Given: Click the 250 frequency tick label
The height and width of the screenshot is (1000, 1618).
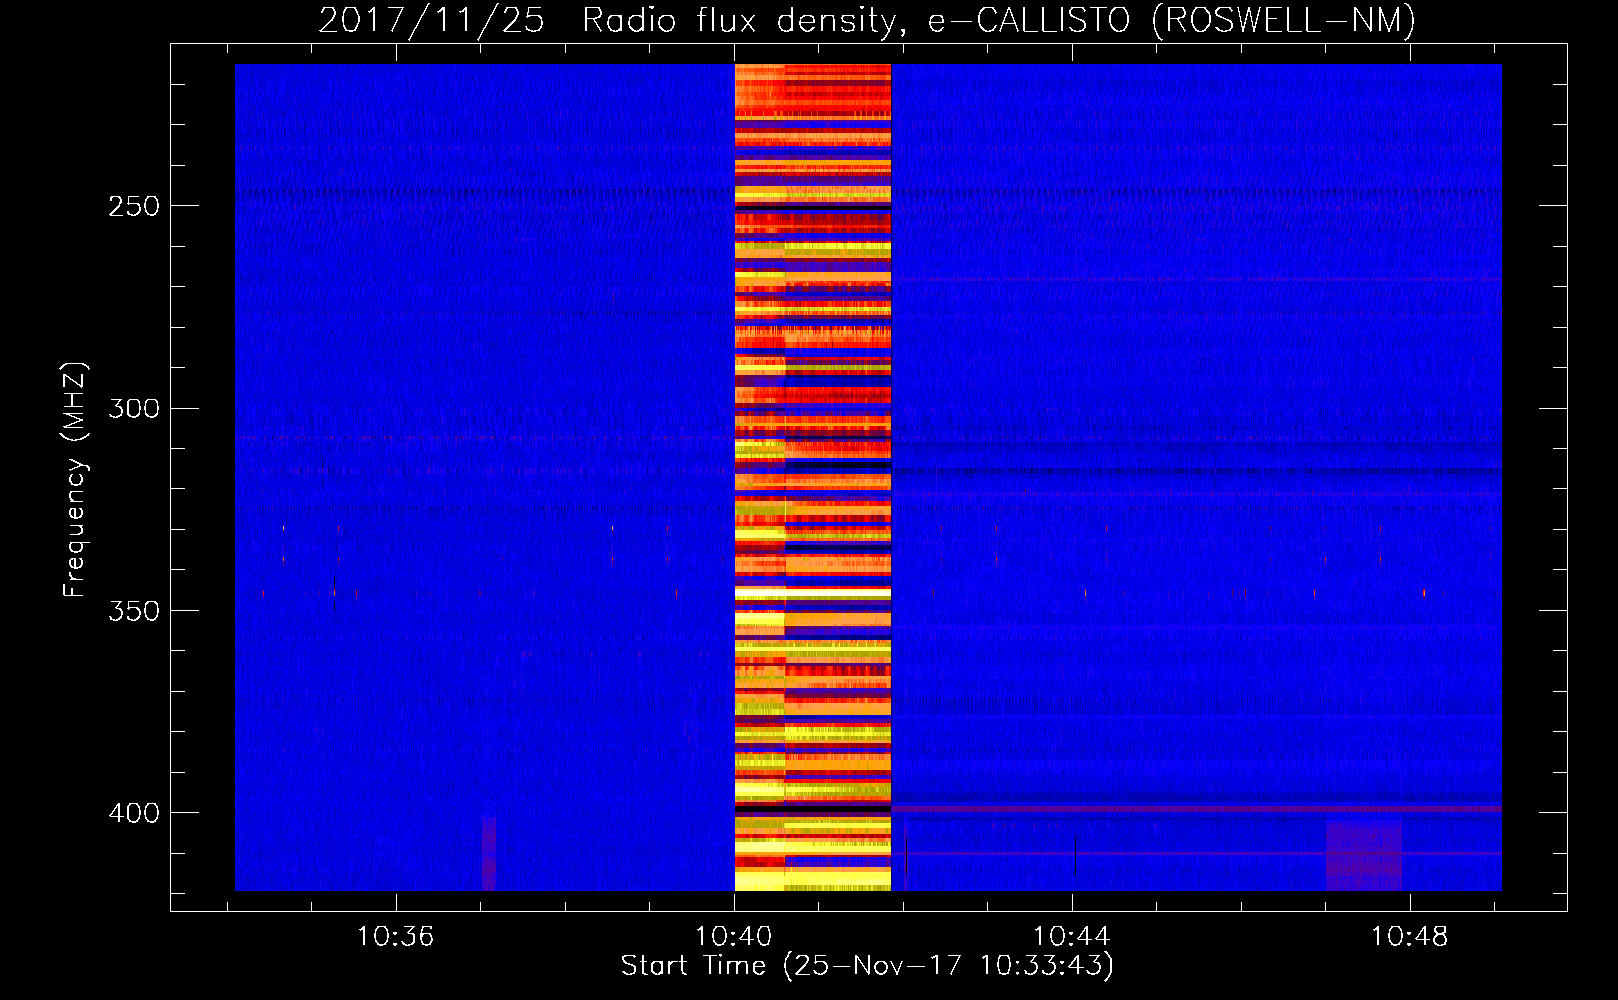Looking at the screenshot, I should click(x=134, y=206).
